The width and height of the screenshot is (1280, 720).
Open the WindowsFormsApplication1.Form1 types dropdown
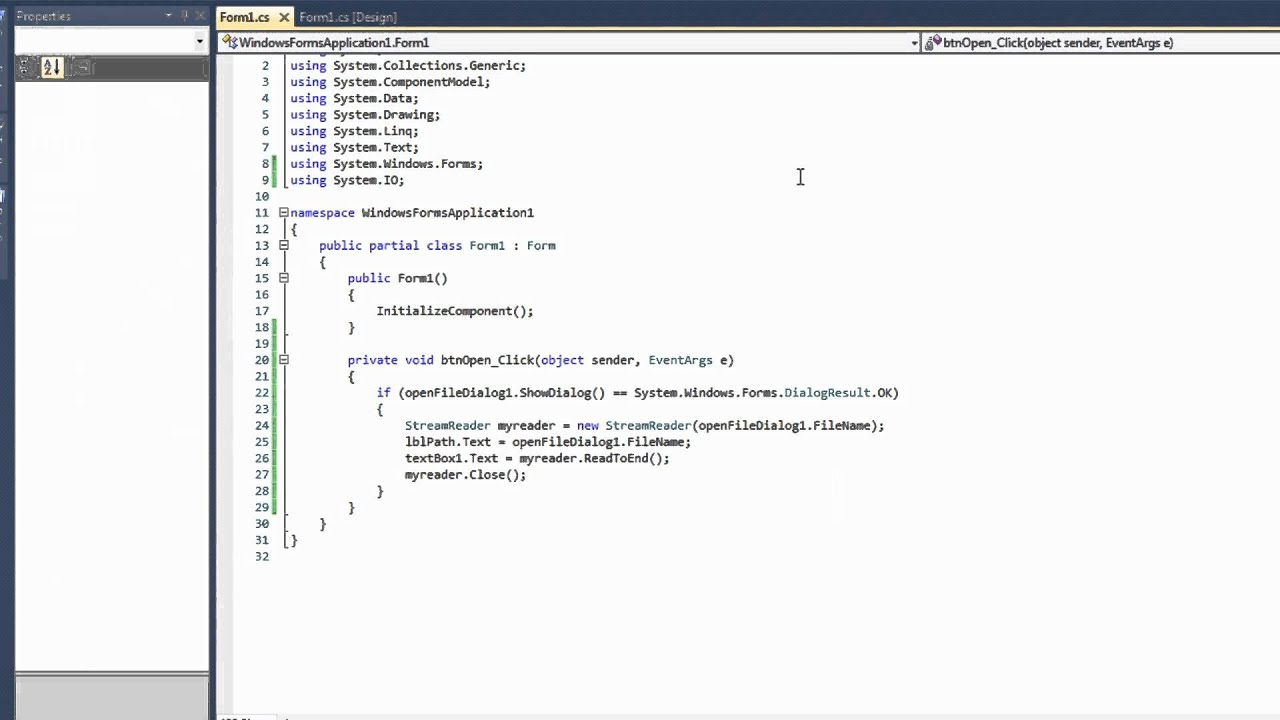(x=569, y=42)
